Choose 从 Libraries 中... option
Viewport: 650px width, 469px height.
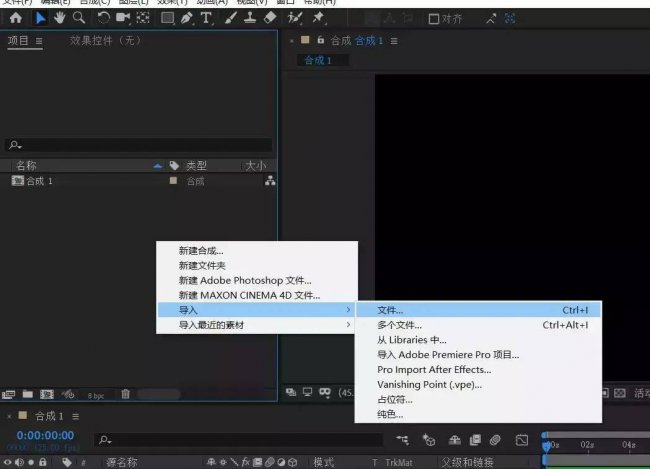(x=478, y=340)
